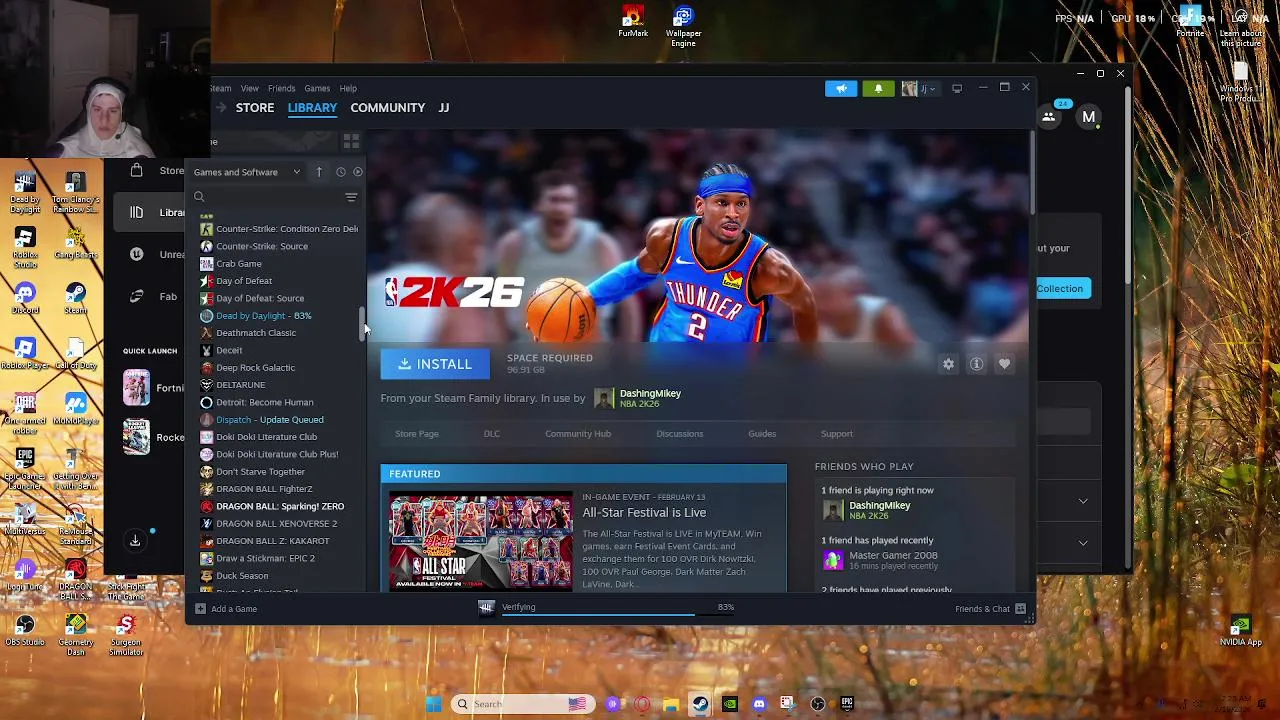
Task: Toggle the recent activity clock filter
Action: coord(340,172)
